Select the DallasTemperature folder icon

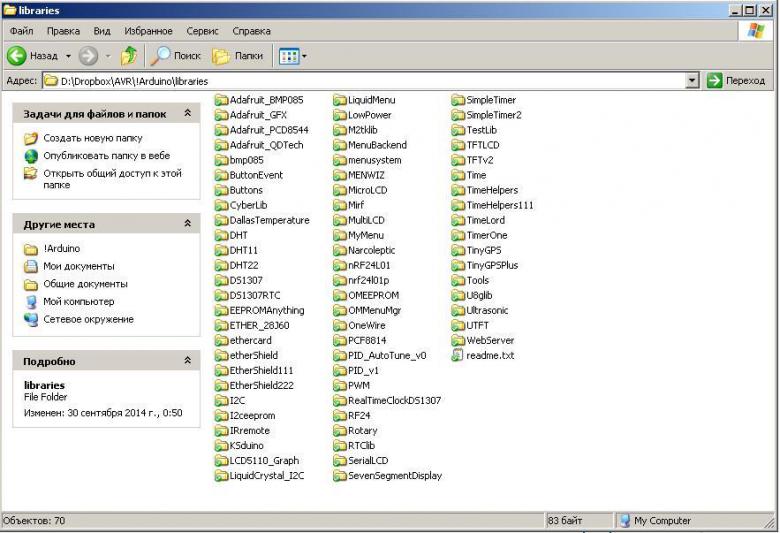click(x=221, y=220)
